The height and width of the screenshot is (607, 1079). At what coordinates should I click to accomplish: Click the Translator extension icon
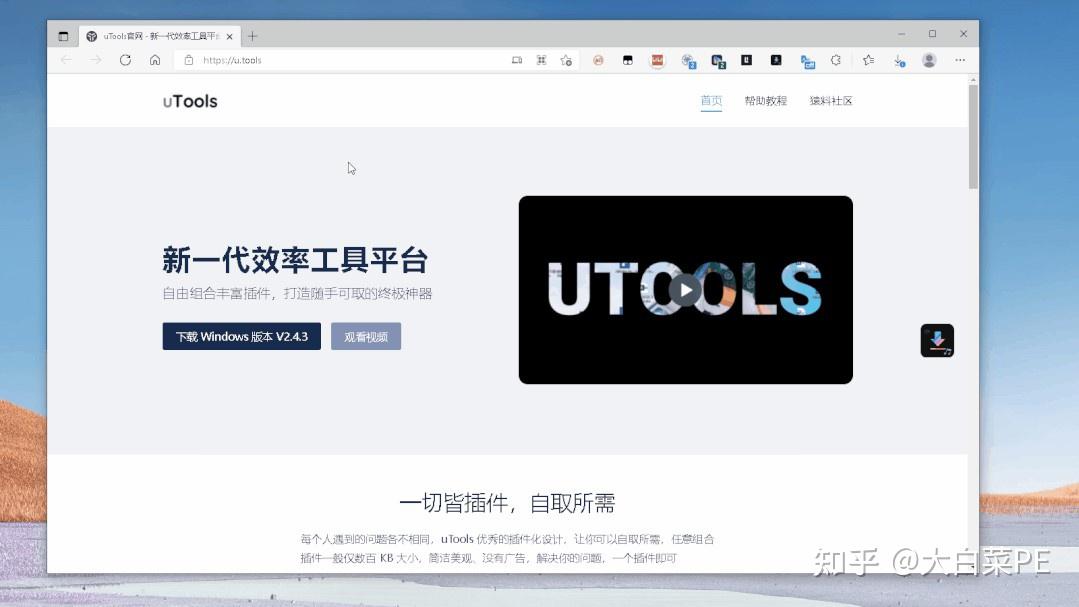pyautogui.click(x=806, y=60)
